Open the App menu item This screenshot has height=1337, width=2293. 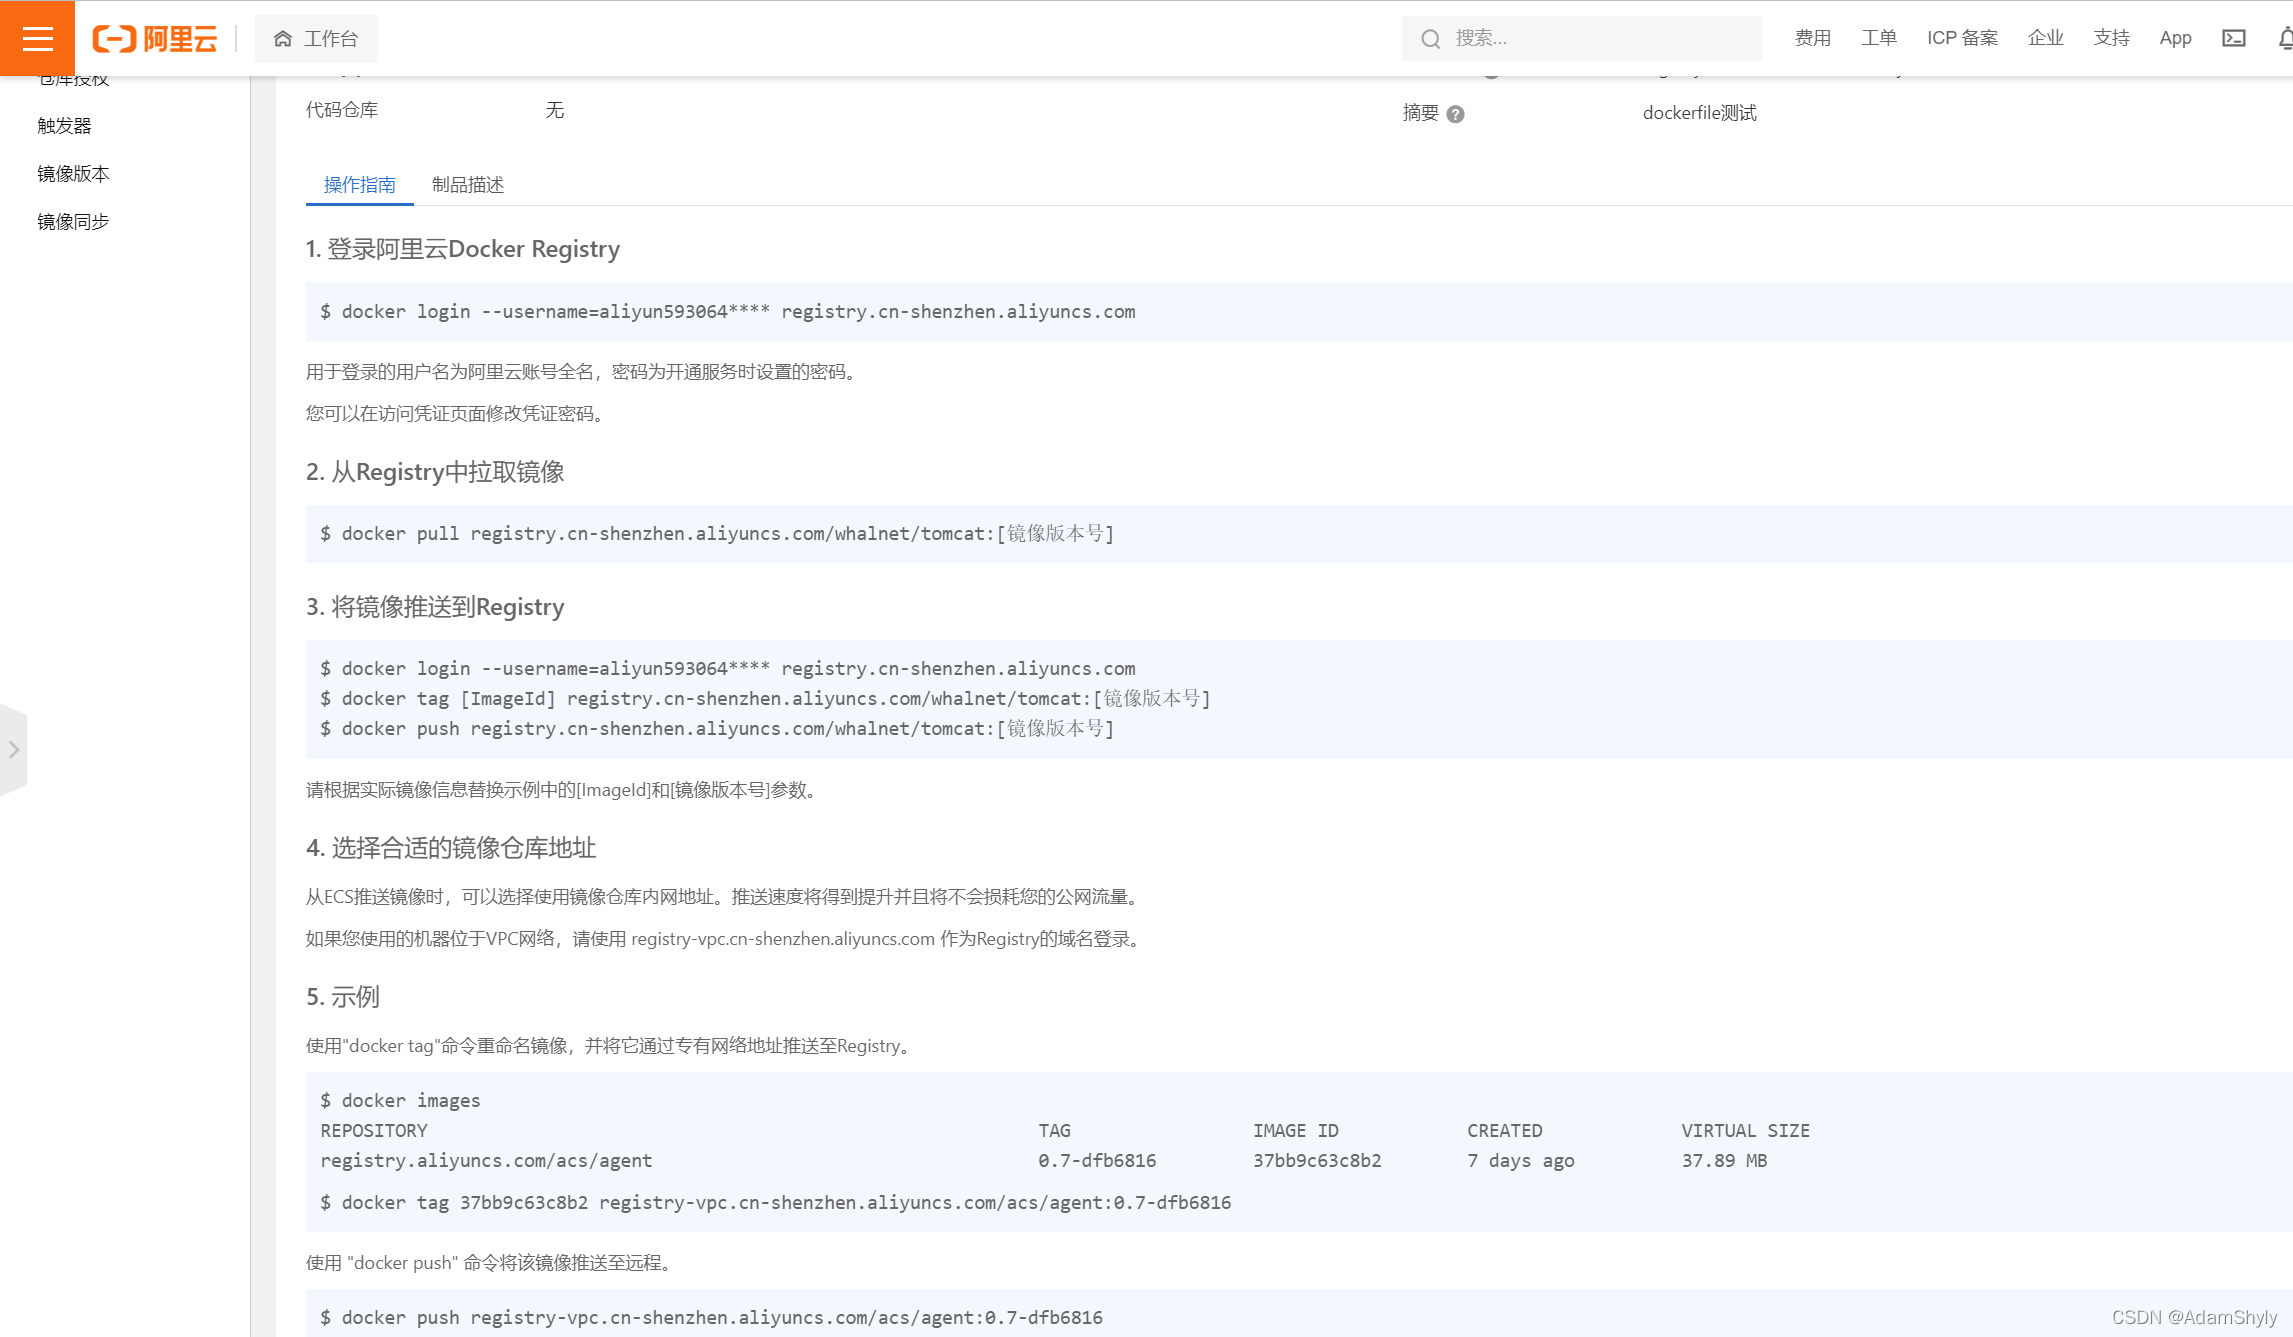[2175, 38]
